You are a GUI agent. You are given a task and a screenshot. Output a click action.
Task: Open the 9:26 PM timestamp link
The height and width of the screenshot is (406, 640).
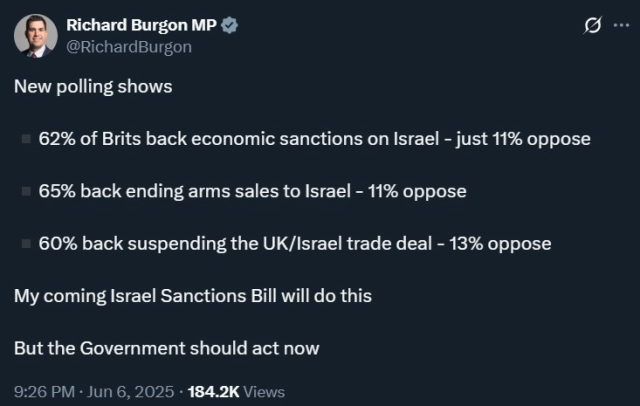tap(44, 392)
